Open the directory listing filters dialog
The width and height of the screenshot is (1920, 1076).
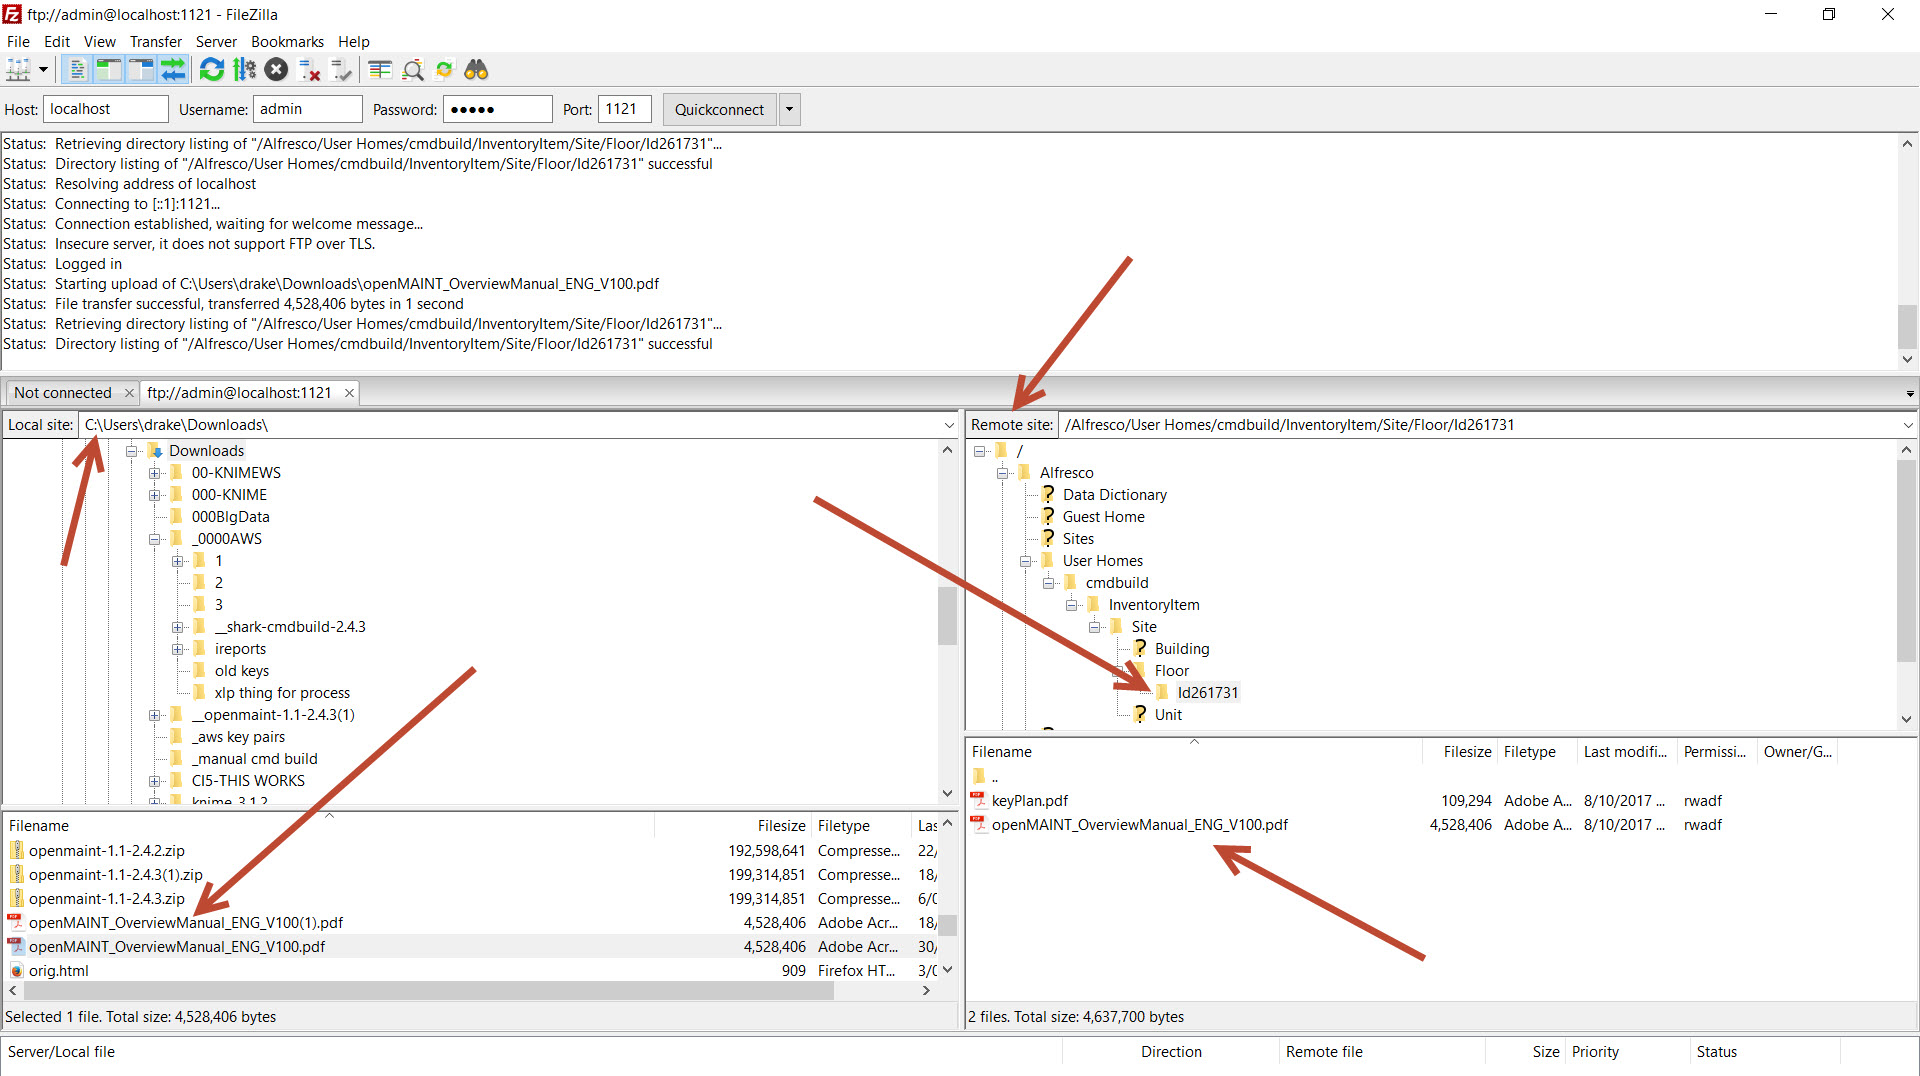tap(380, 70)
